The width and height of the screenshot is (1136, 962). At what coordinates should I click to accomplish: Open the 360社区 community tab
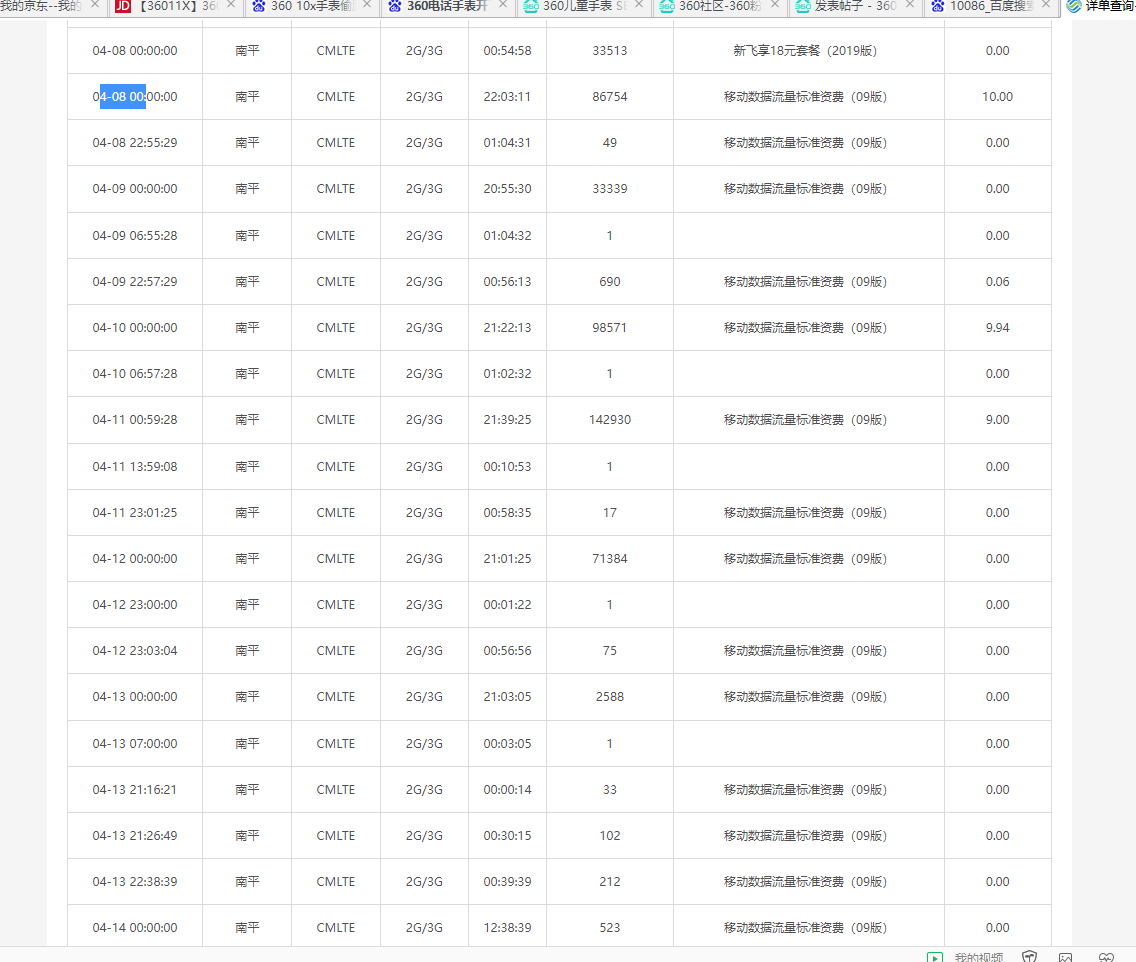pyautogui.click(x=720, y=6)
